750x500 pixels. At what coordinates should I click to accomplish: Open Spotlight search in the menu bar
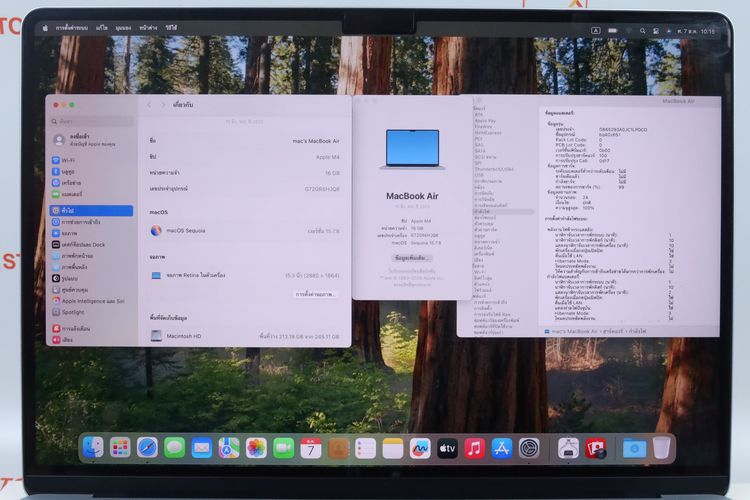point(643,31)
